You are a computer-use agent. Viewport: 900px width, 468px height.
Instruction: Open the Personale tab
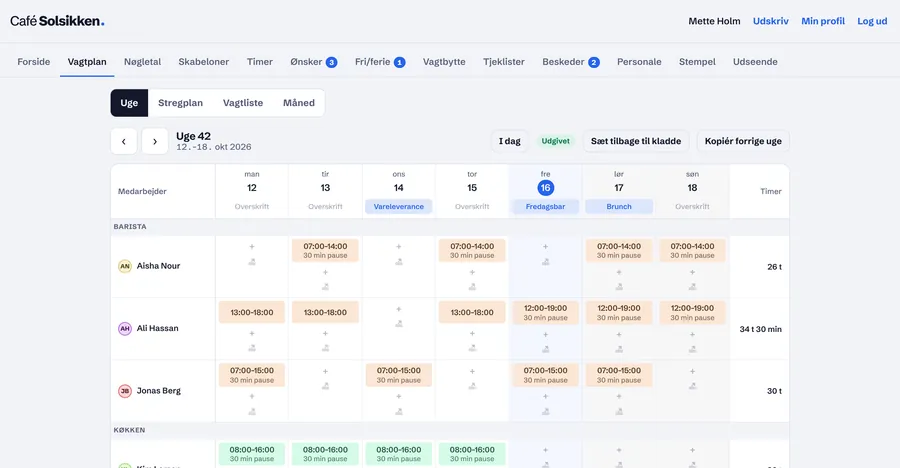tap(639, 61)
